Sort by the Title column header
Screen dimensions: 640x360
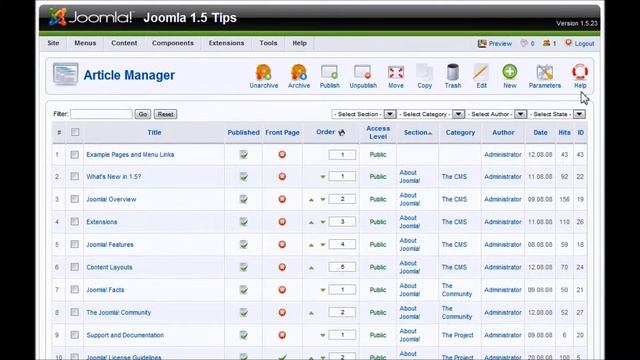(154, 132)
